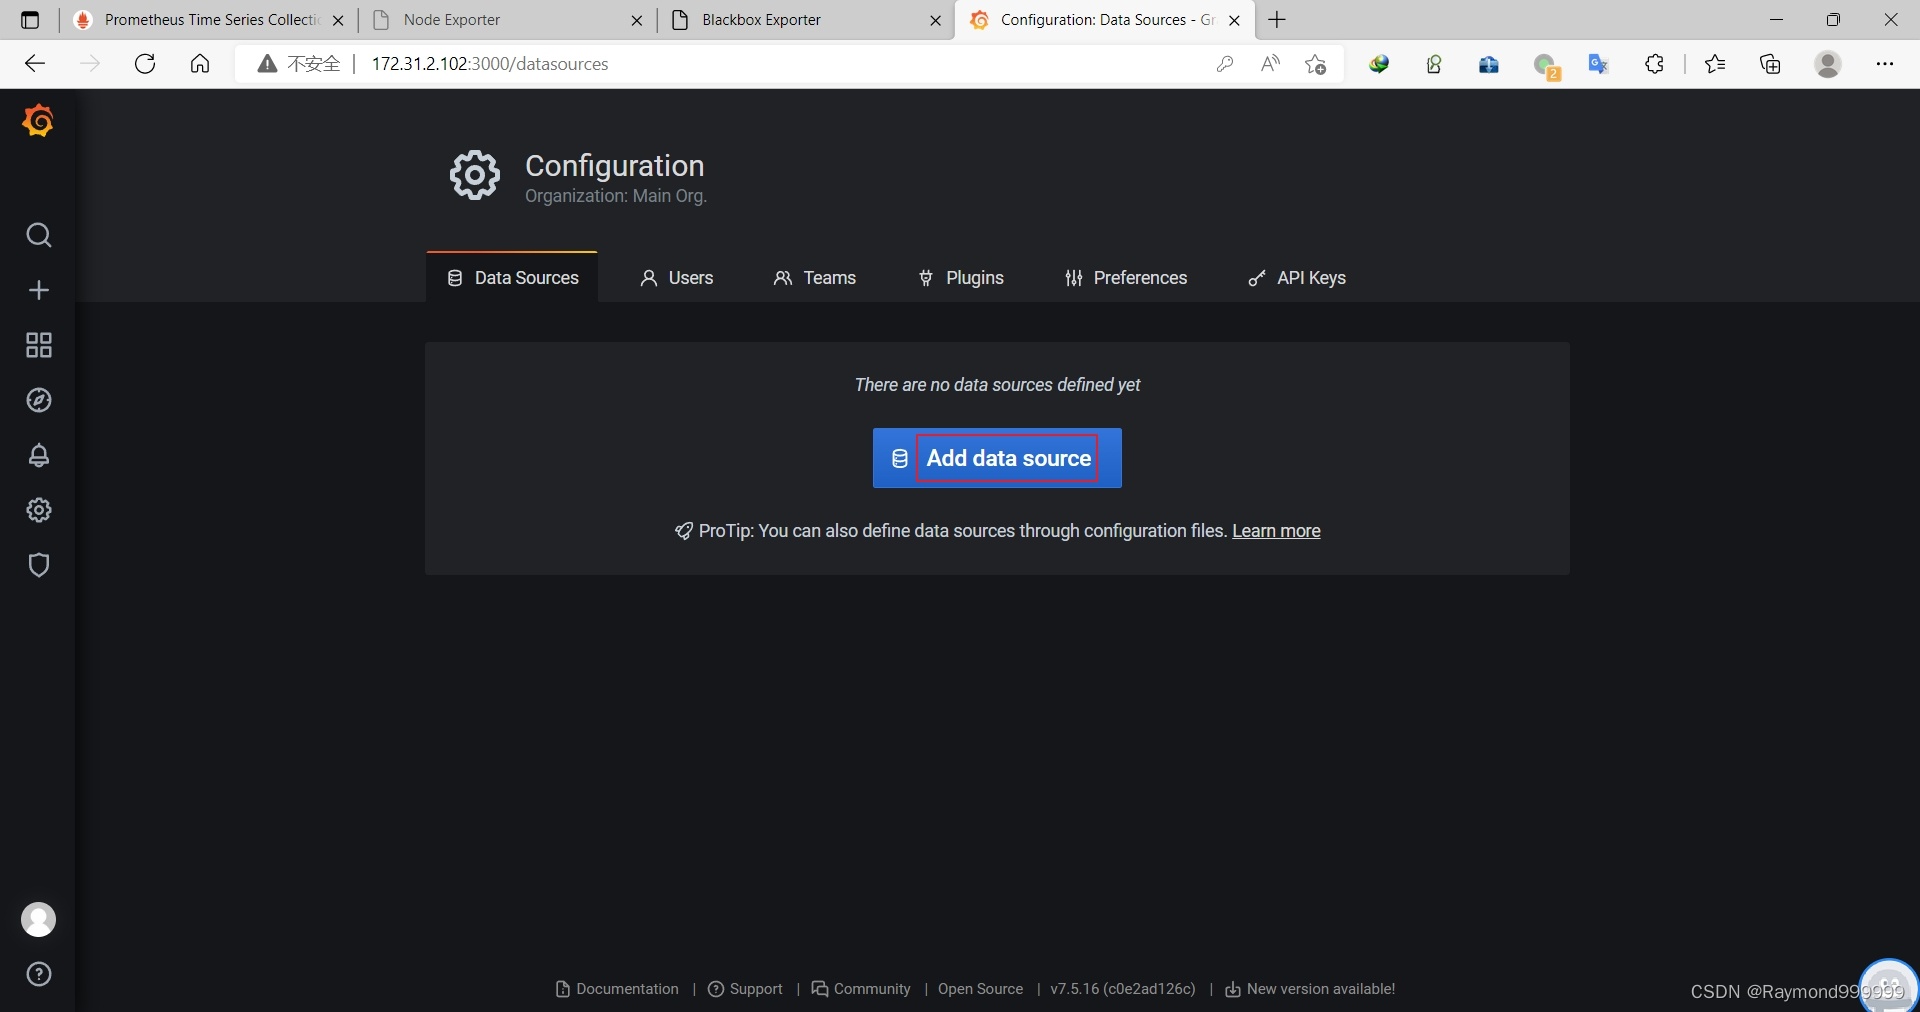Screen dimensions: 1920x1012
Task: Switch to the Prometheus Time Series browser tab
Action: pos(210,20)
